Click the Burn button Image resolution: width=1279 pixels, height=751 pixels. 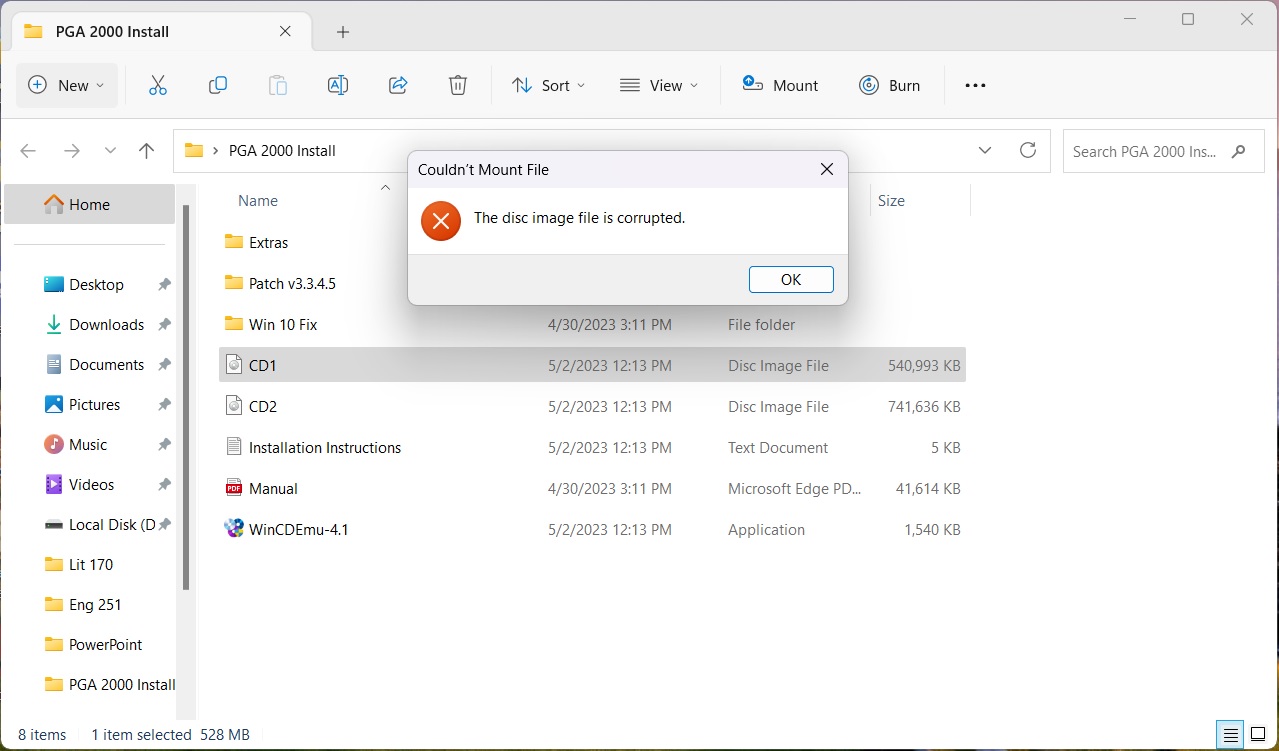[x=889, y=85]
